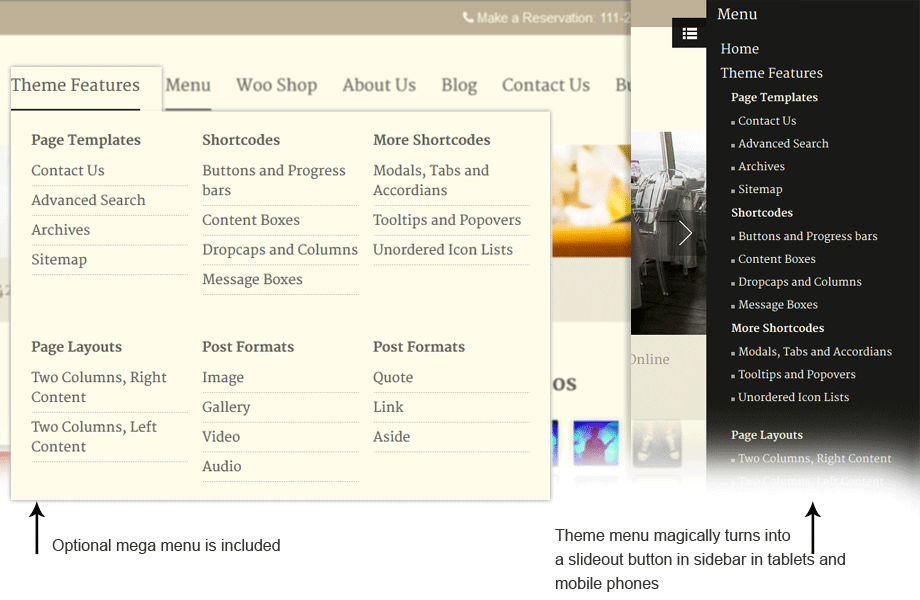Select Advanced Search in dark sidebar
The height and width of the screenshot is (600, 920).
tap(783, 144)
